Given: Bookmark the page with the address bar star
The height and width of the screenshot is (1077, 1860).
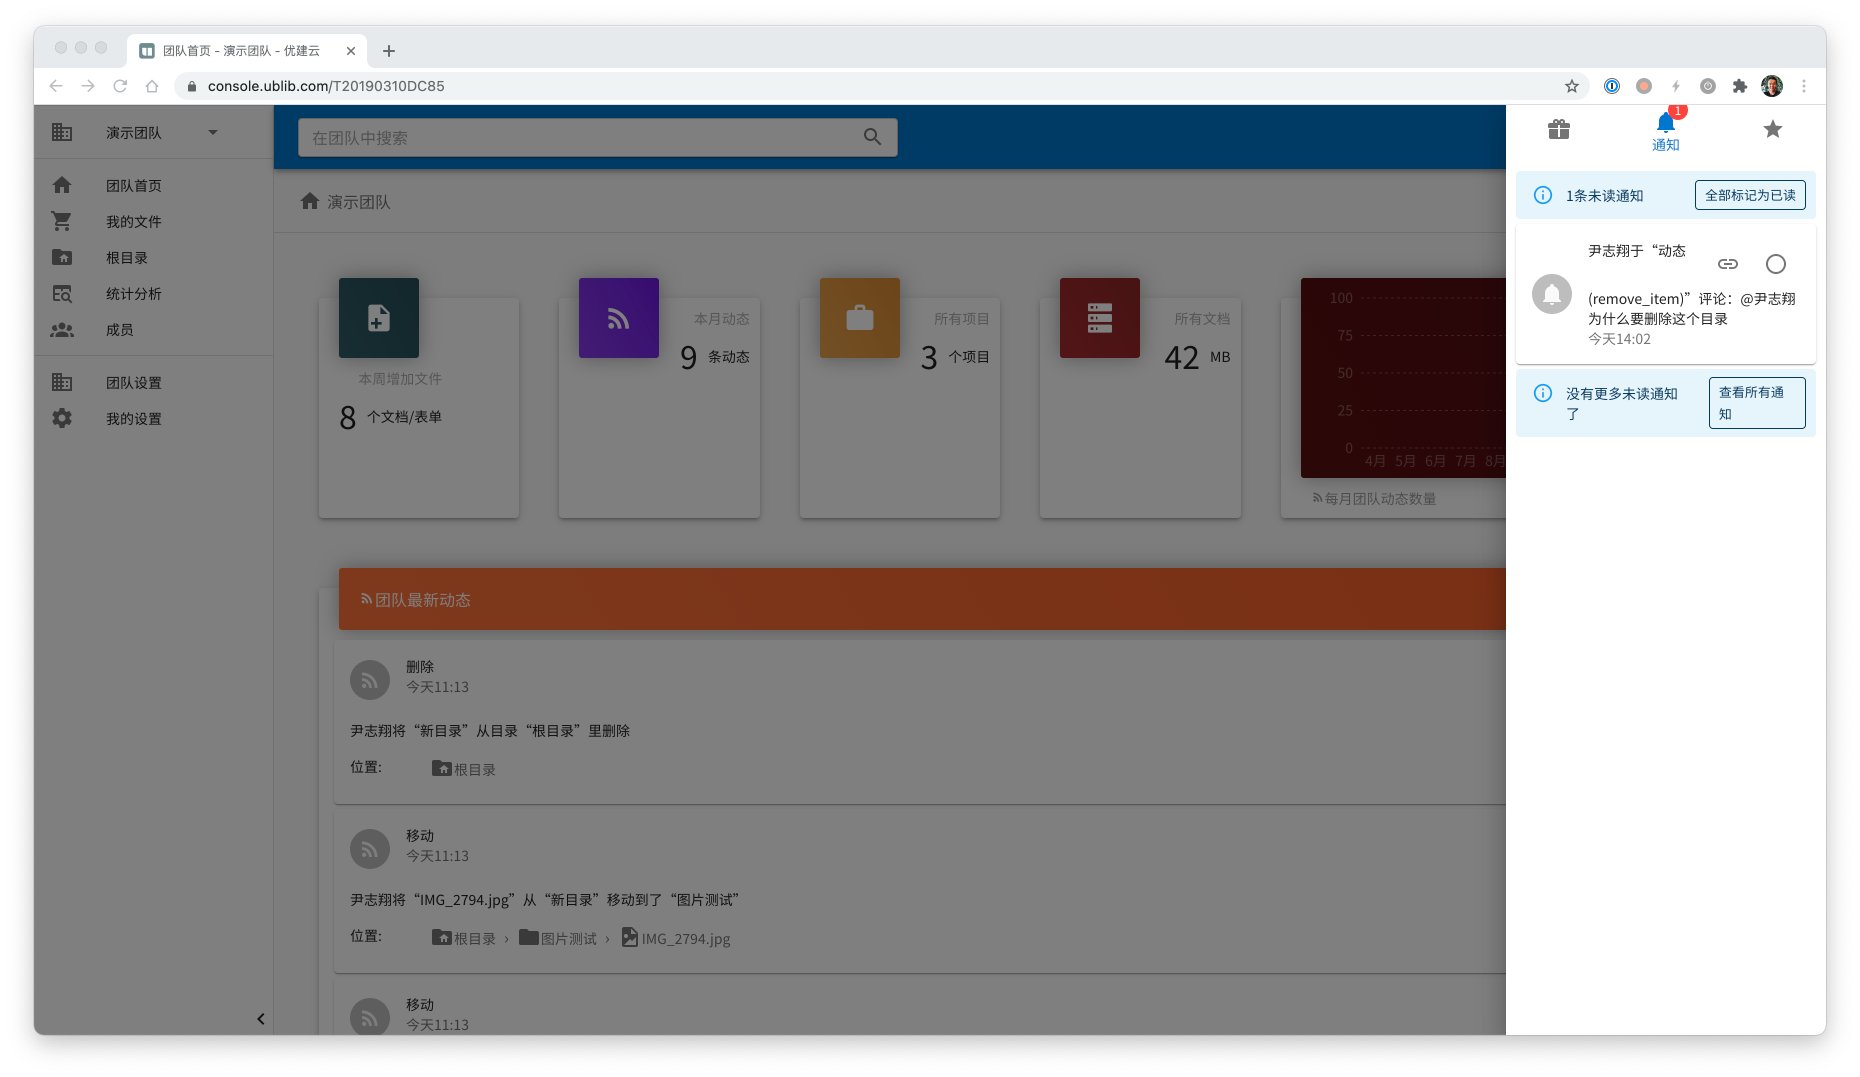Looking at the screenshot, I should 1571,86.
